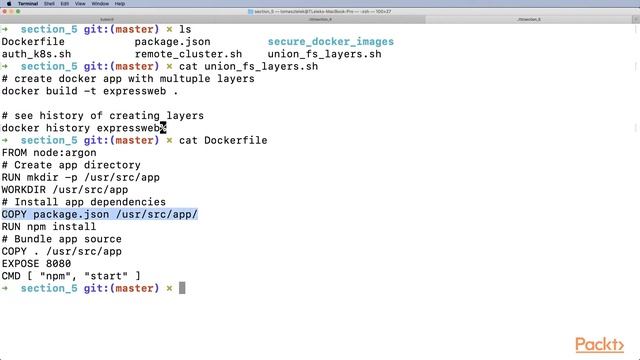Click 'RUN npm install' line

49,227
